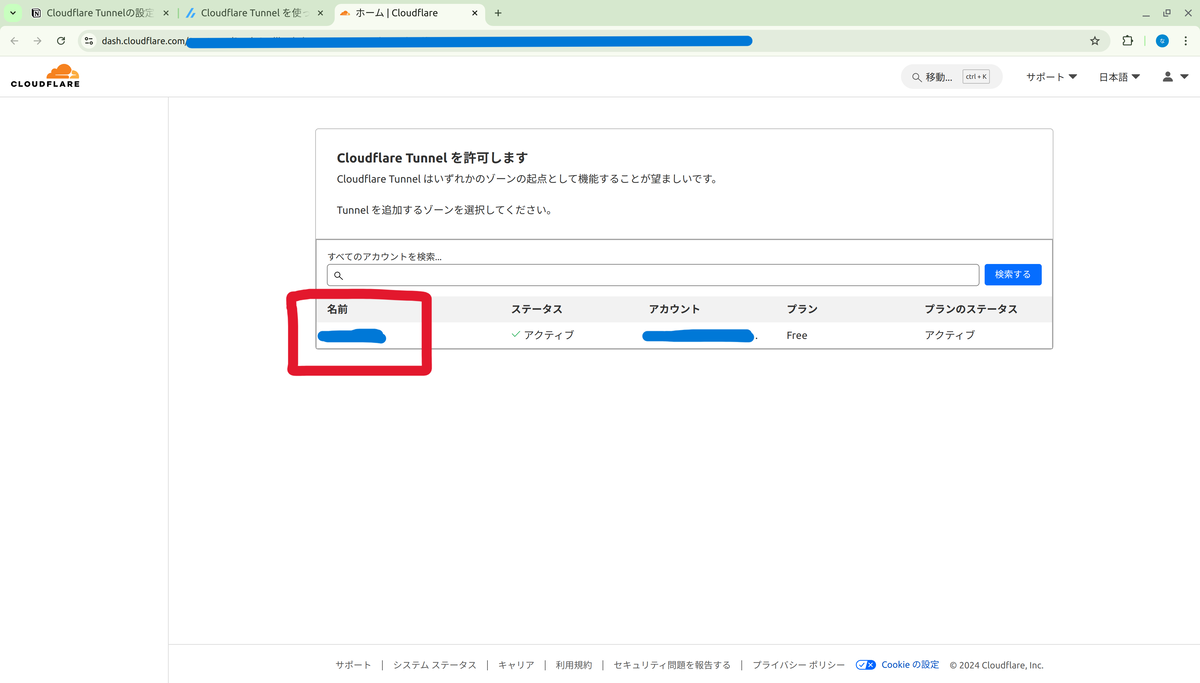The height and width of the screenshot is (683, 1200).
Task: Click the アカウント column header
Action: (x=674, y=309)
